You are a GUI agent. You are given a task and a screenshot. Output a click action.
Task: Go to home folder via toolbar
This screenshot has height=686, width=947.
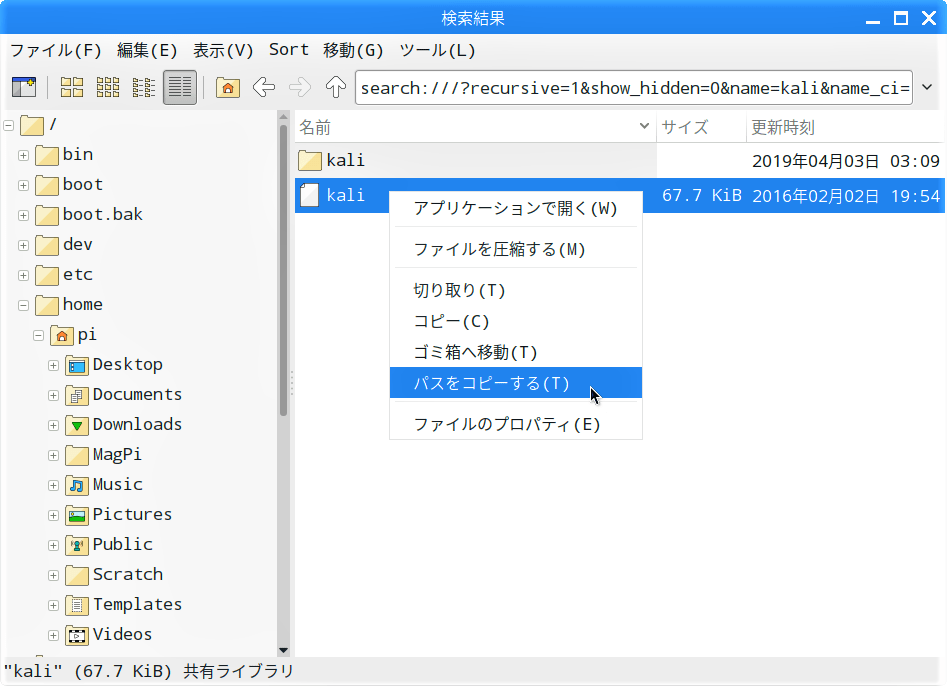pos(228,88)
